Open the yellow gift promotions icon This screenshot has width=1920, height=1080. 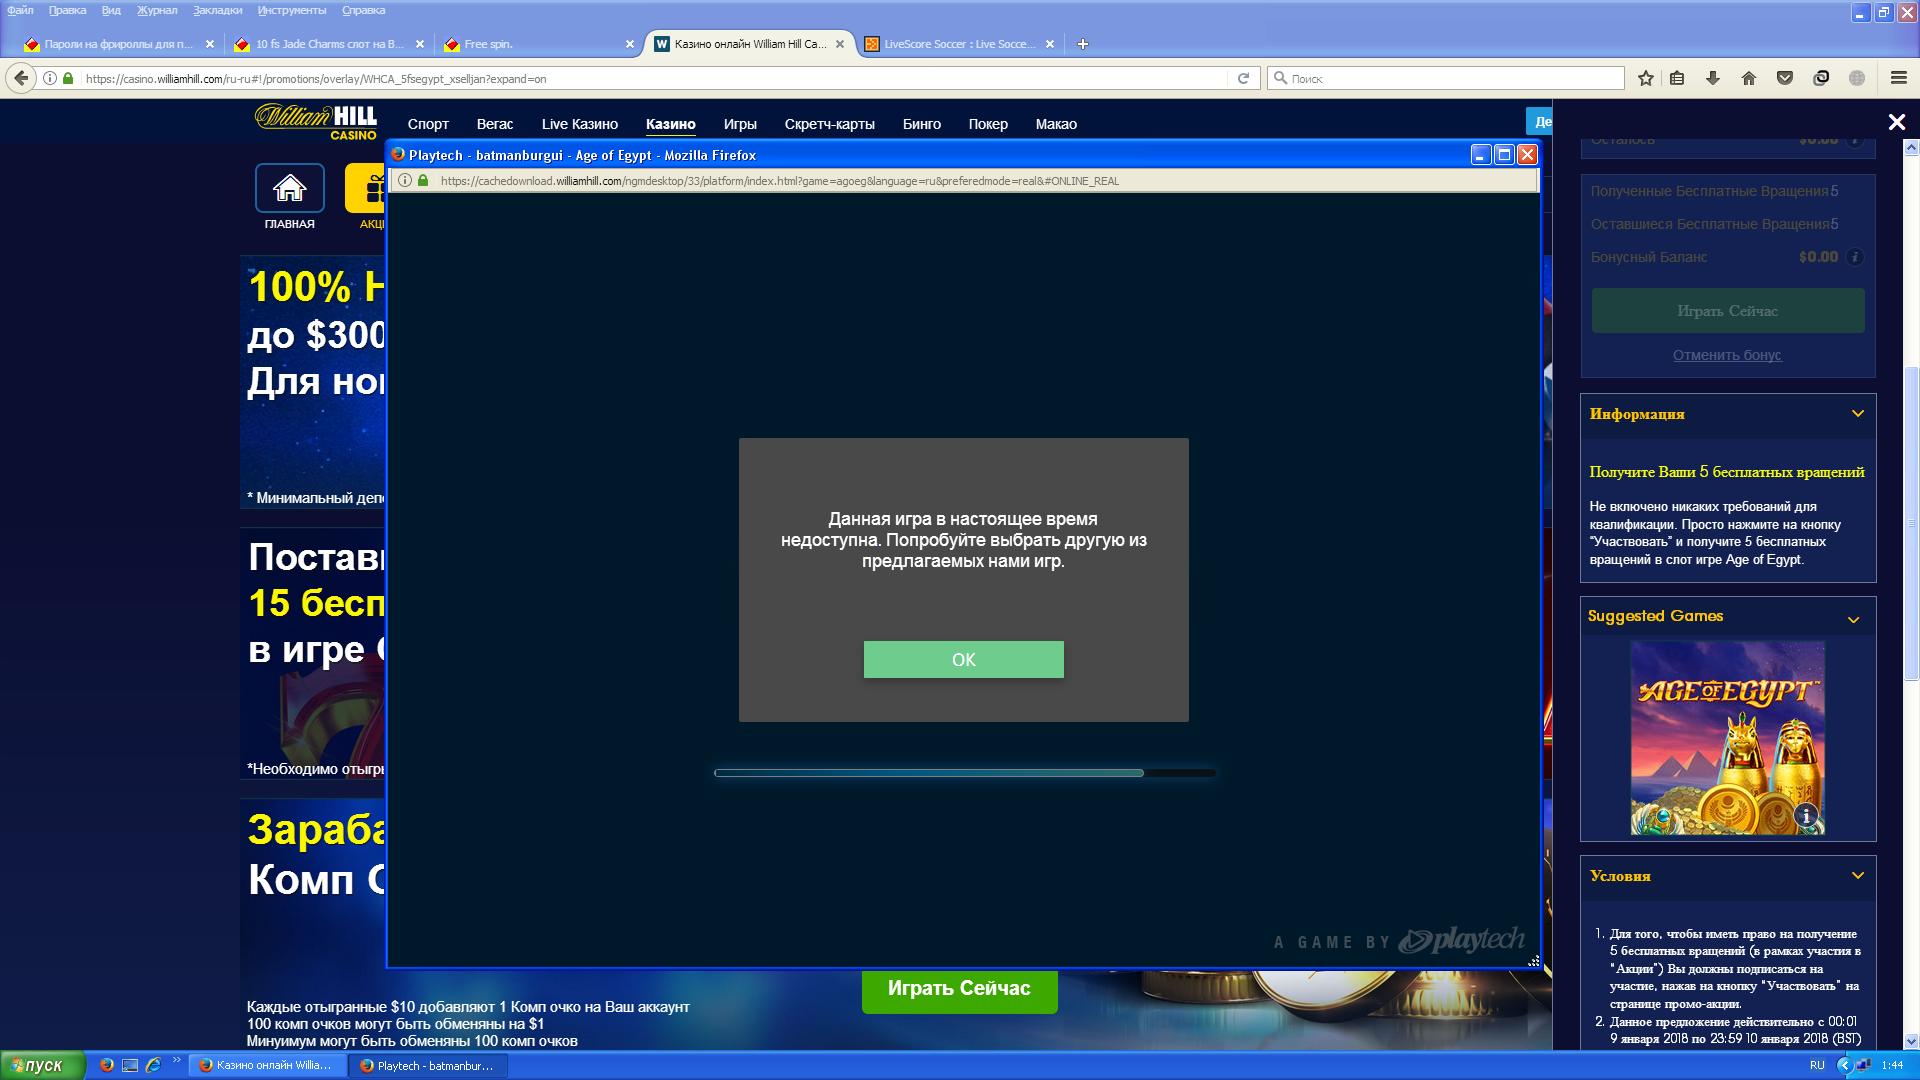pos(366,188)
